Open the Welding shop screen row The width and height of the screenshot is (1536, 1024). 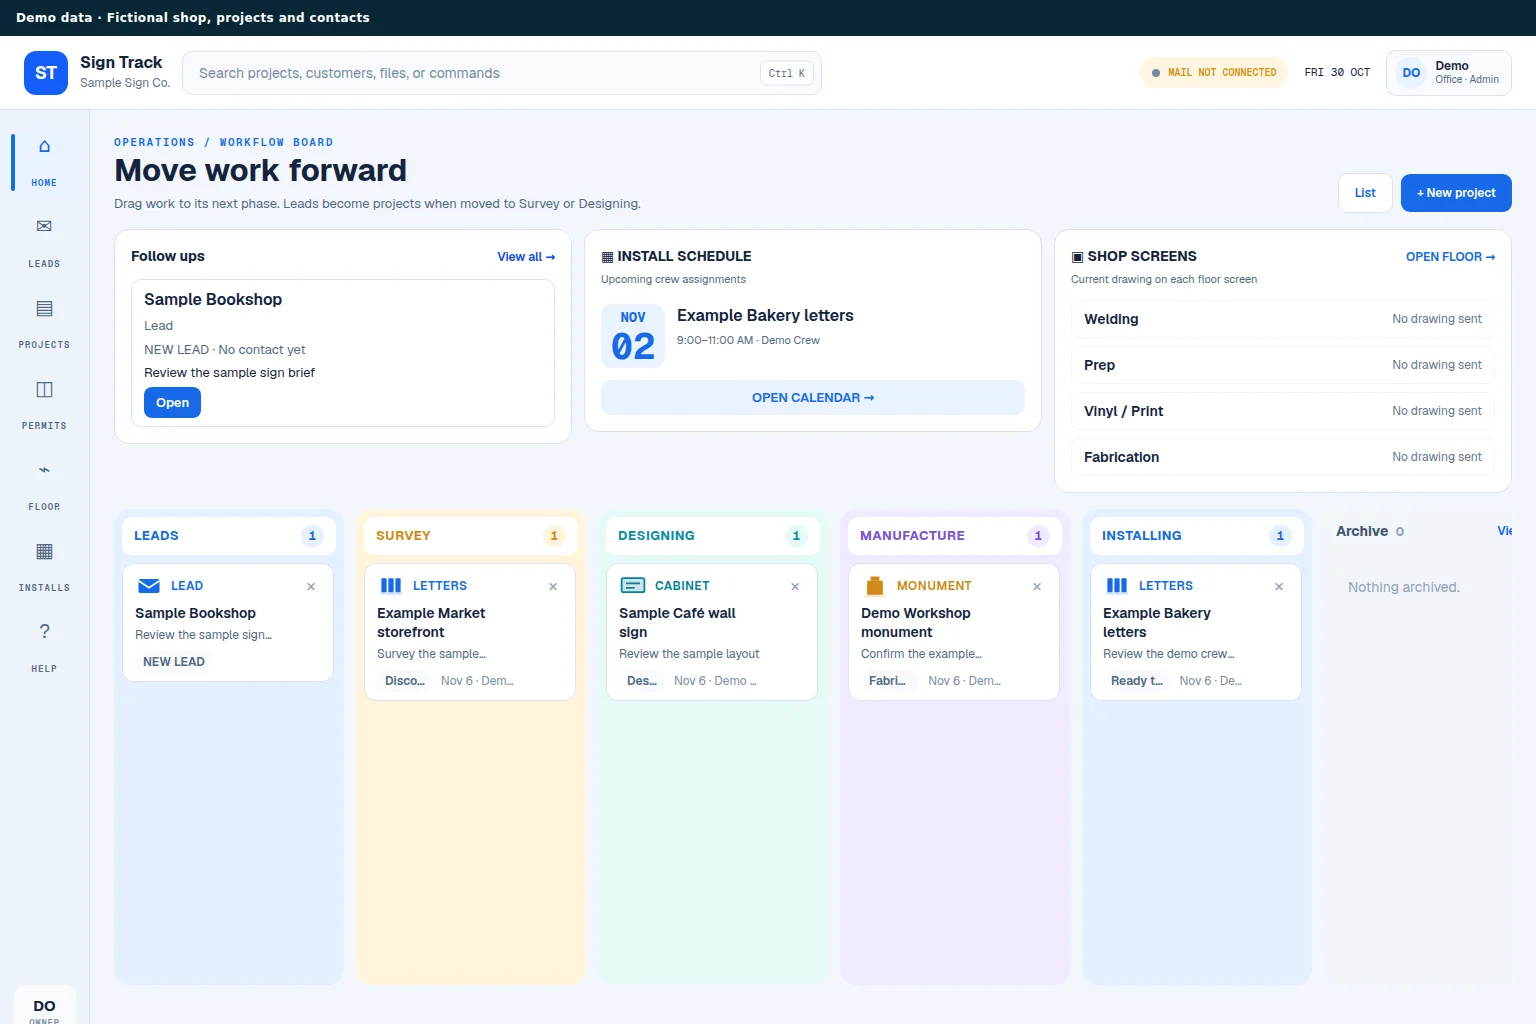click(1283, 319)
